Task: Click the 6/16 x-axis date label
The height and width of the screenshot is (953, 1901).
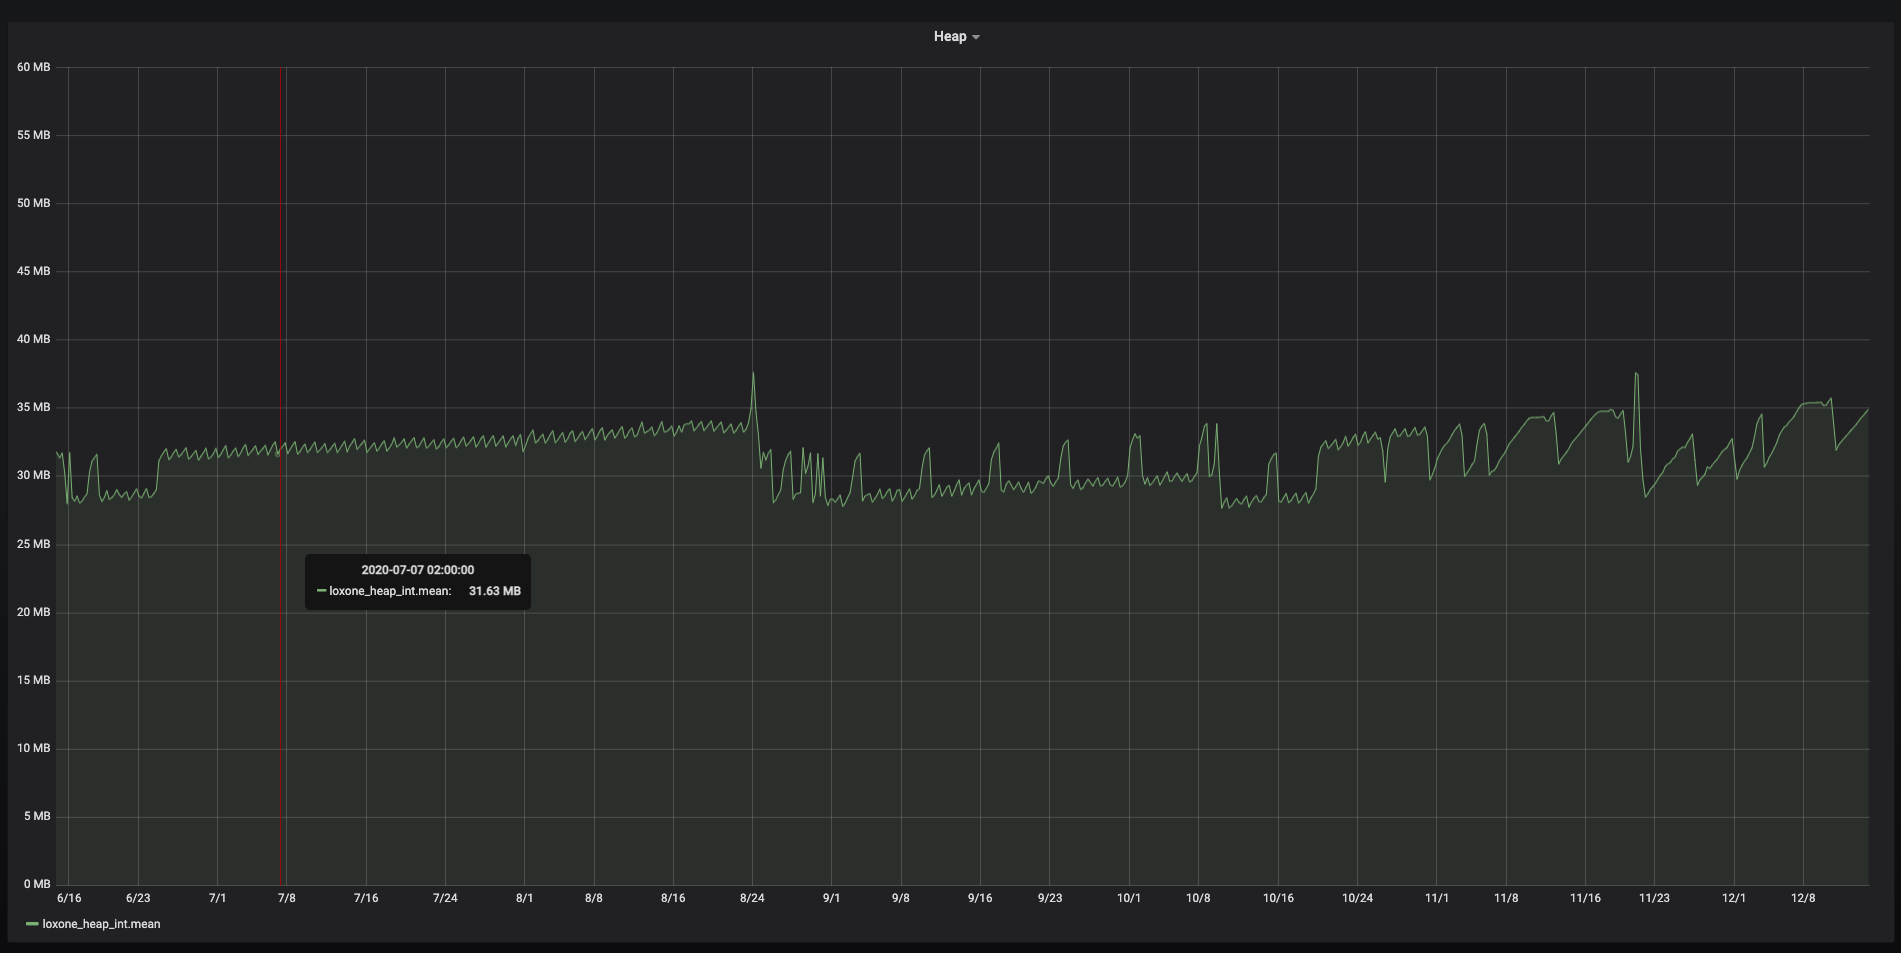Action: (x=69, y=898)
